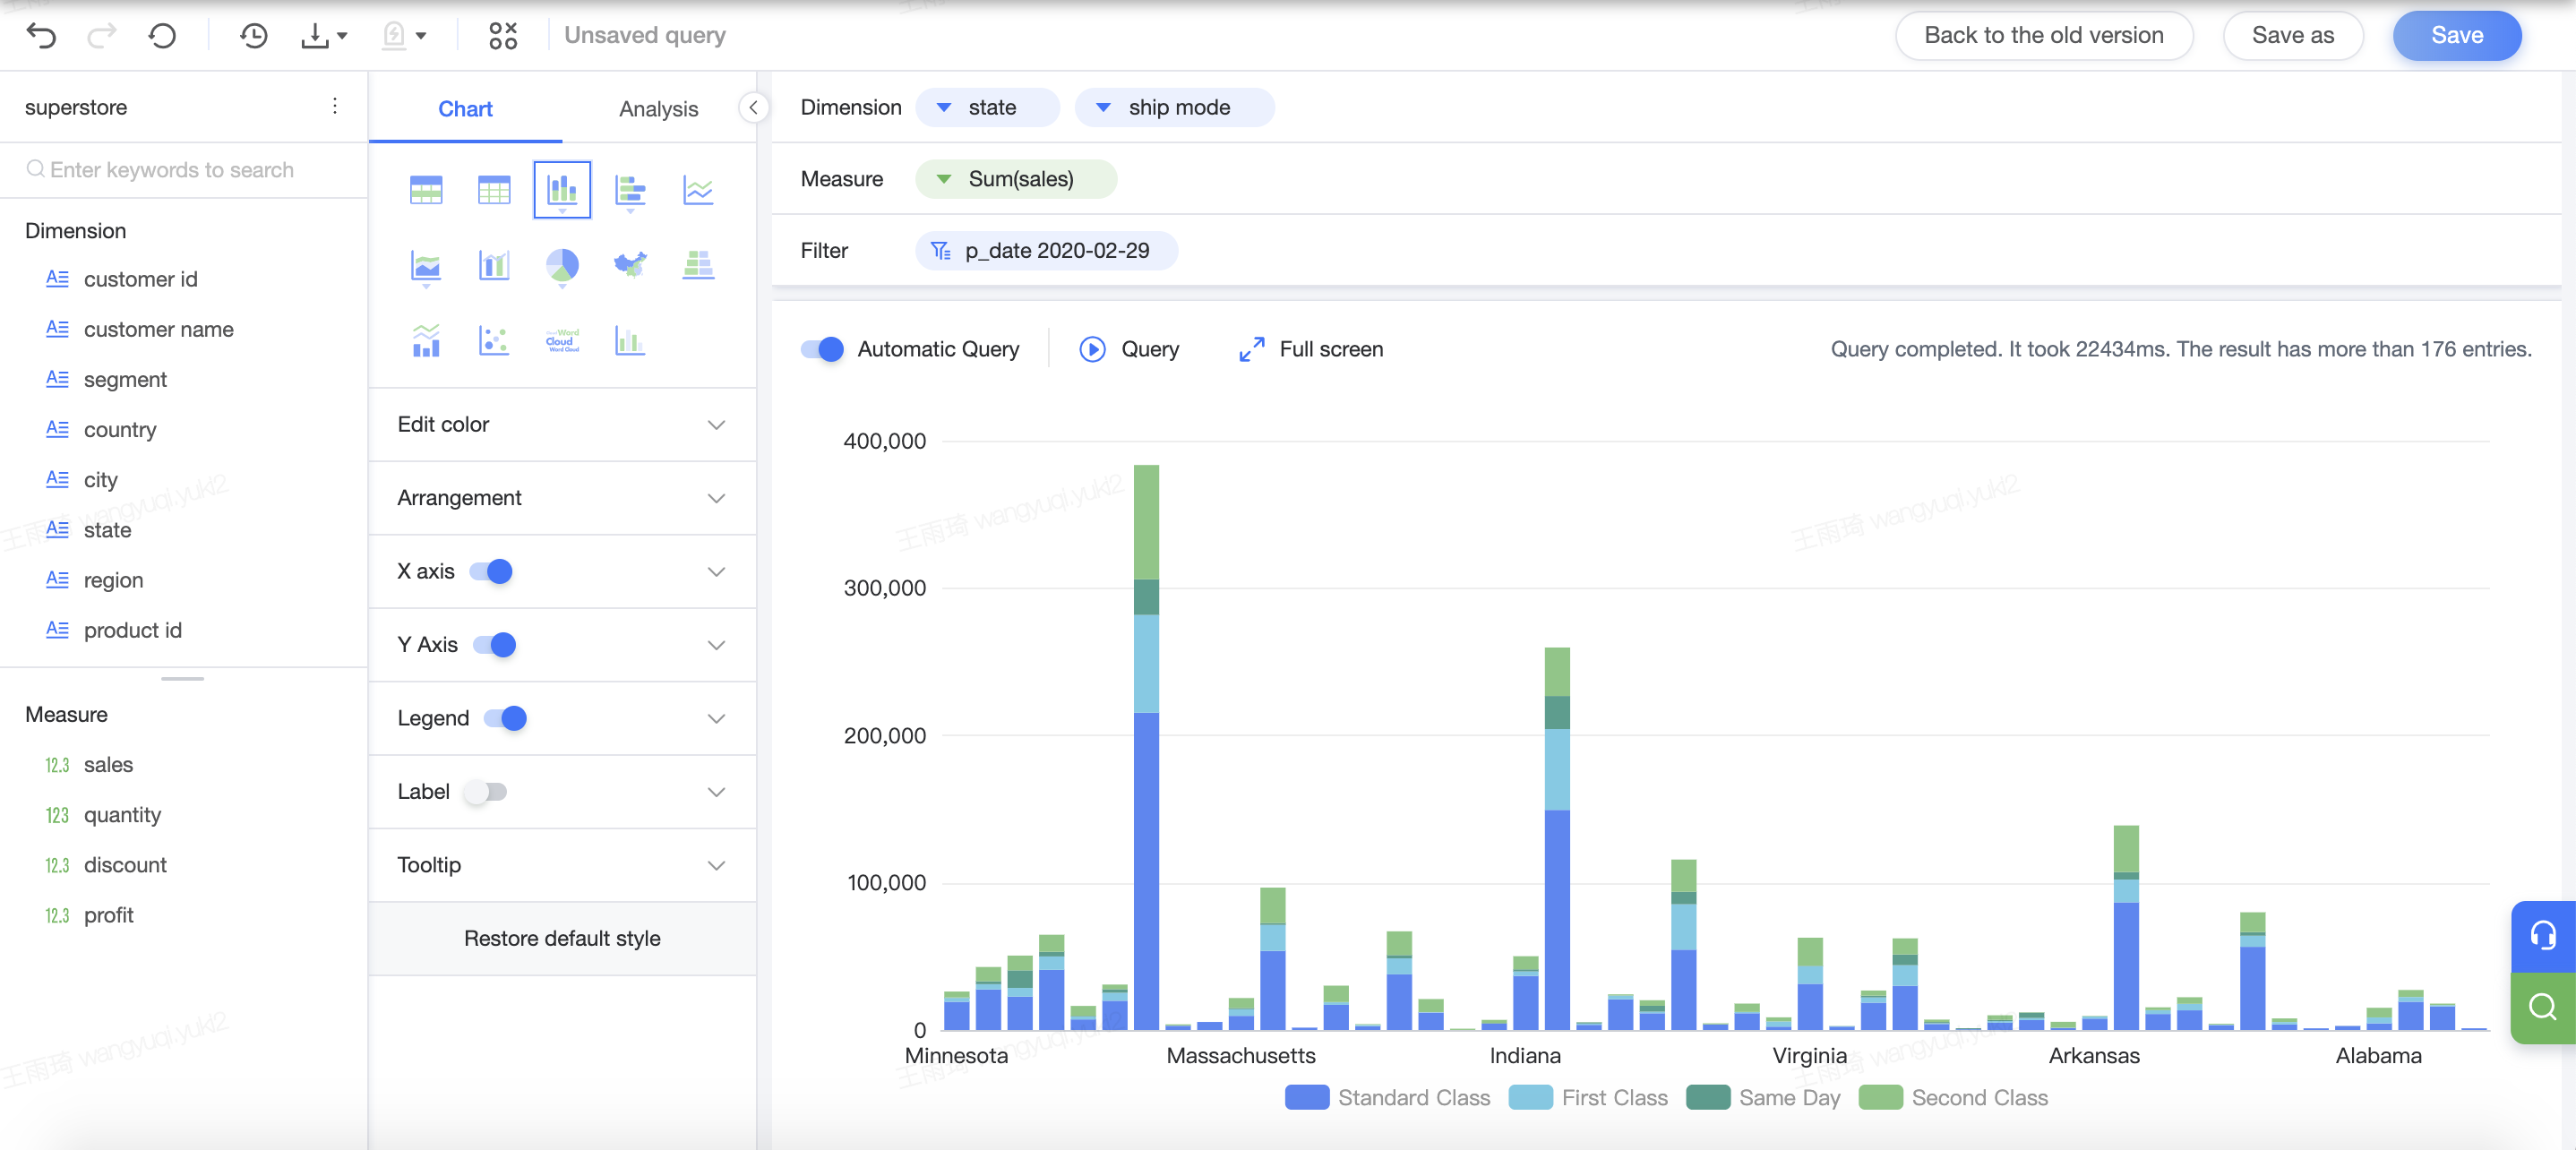Select the funnel pyramid chart type
The height and width of the screenshot is (1150, 2576).
[698, 265]
